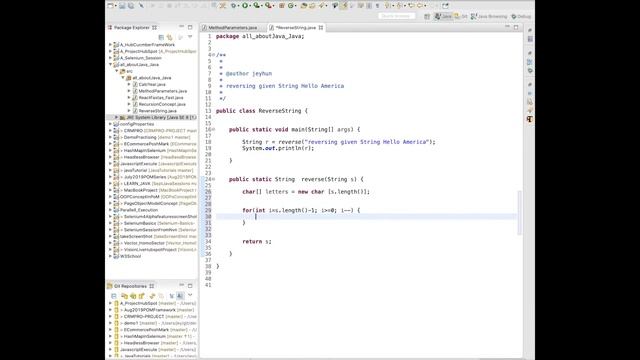The width and height of the screenshot is (640, 360).
Task: Collapse the reverse method fold at line 24
Action: 213,179
